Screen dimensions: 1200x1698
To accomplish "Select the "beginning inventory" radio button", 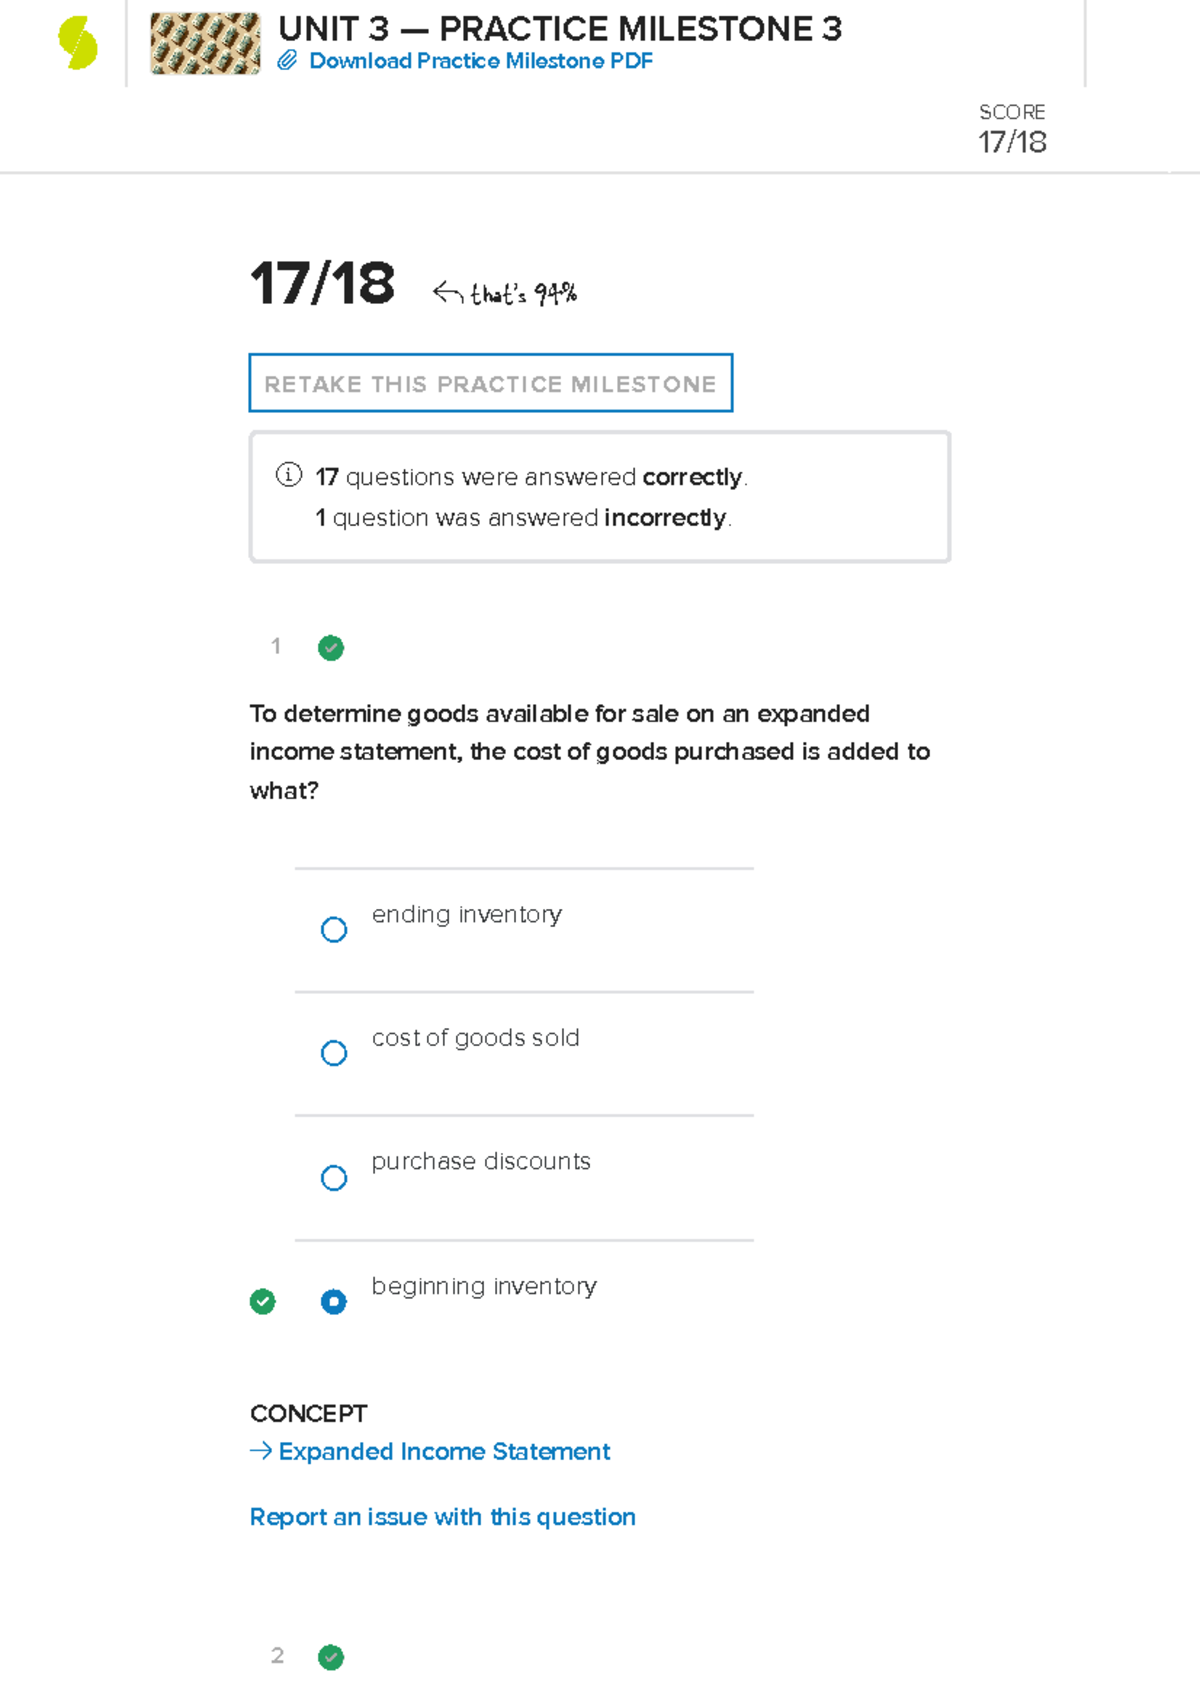I will (334, 1301).
